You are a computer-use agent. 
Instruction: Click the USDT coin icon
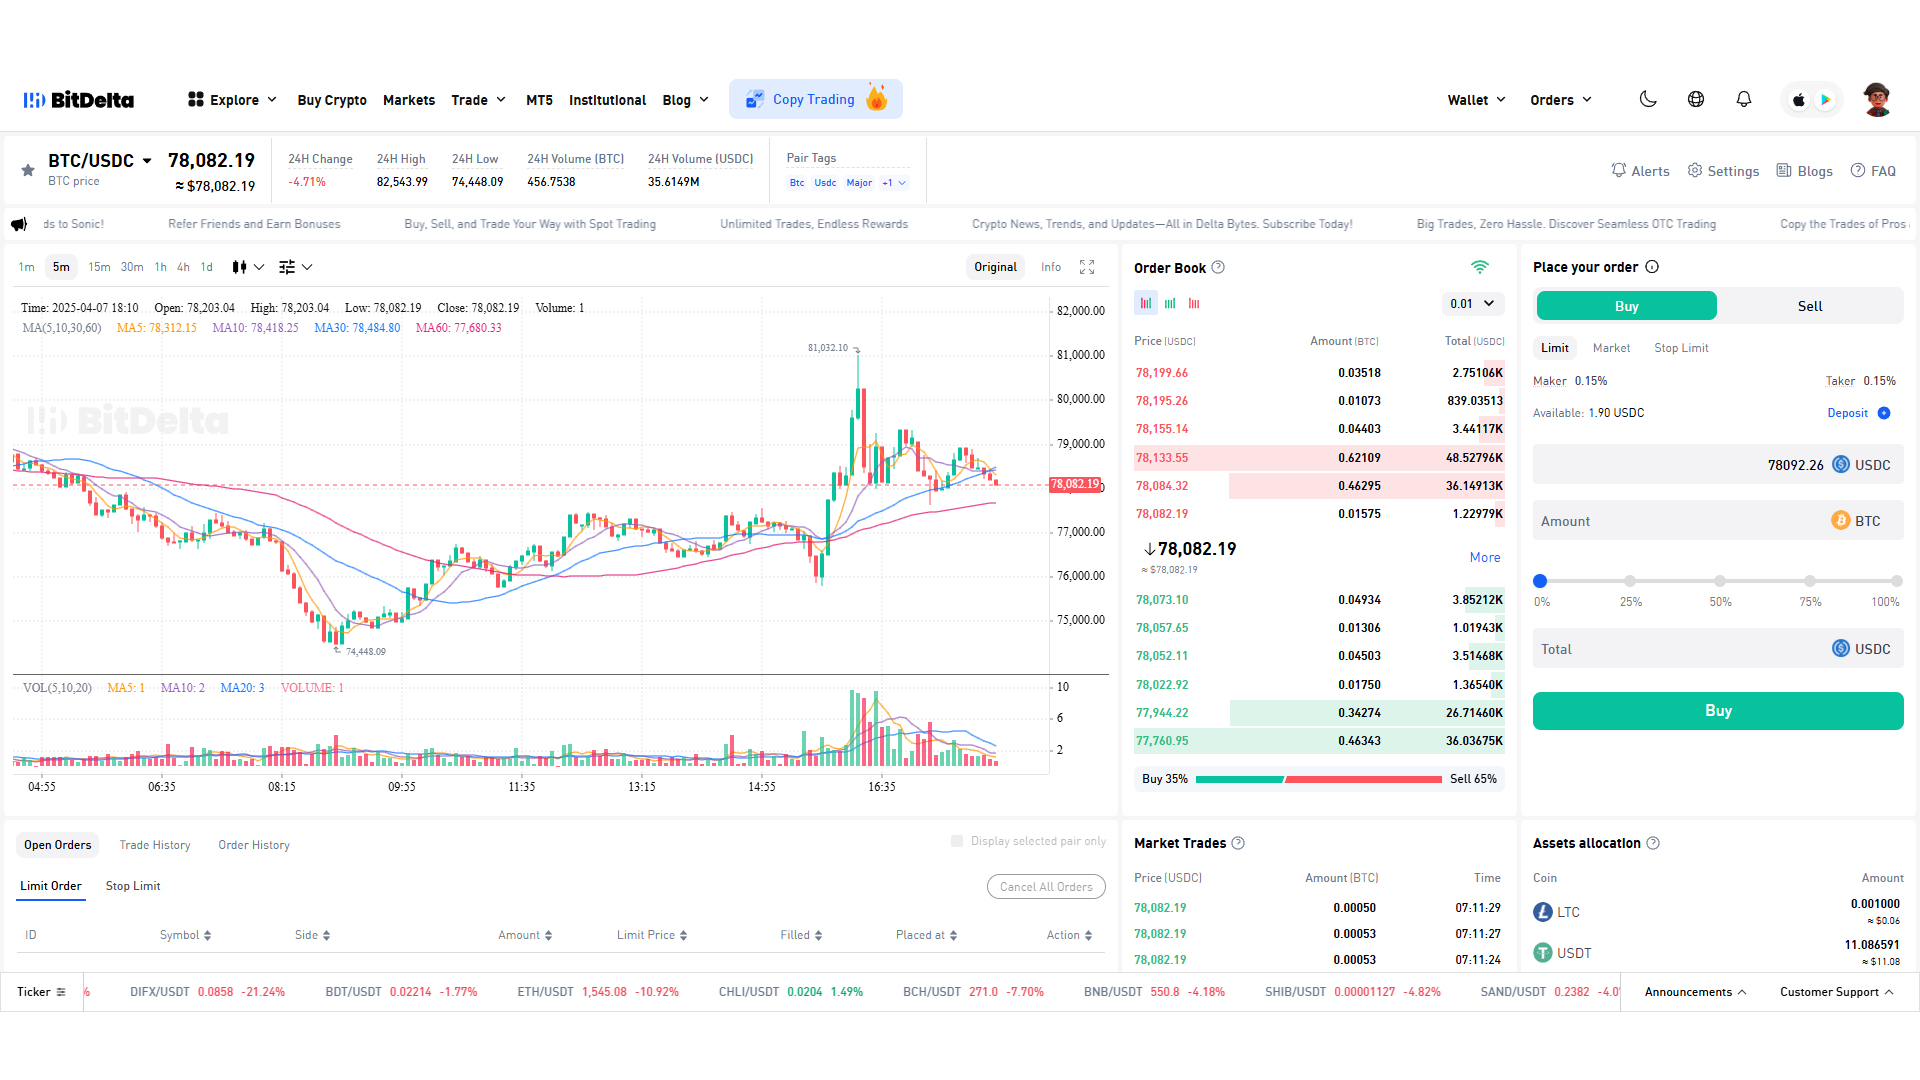pos(1543,953)
